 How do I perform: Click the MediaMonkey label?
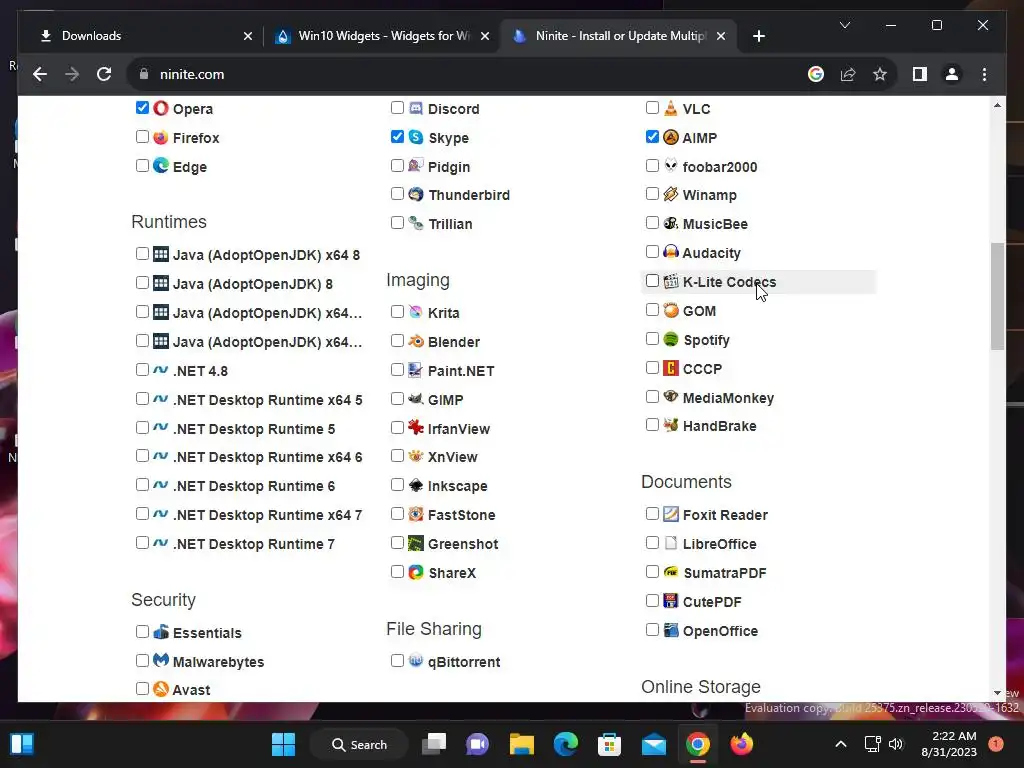point(728,398)
